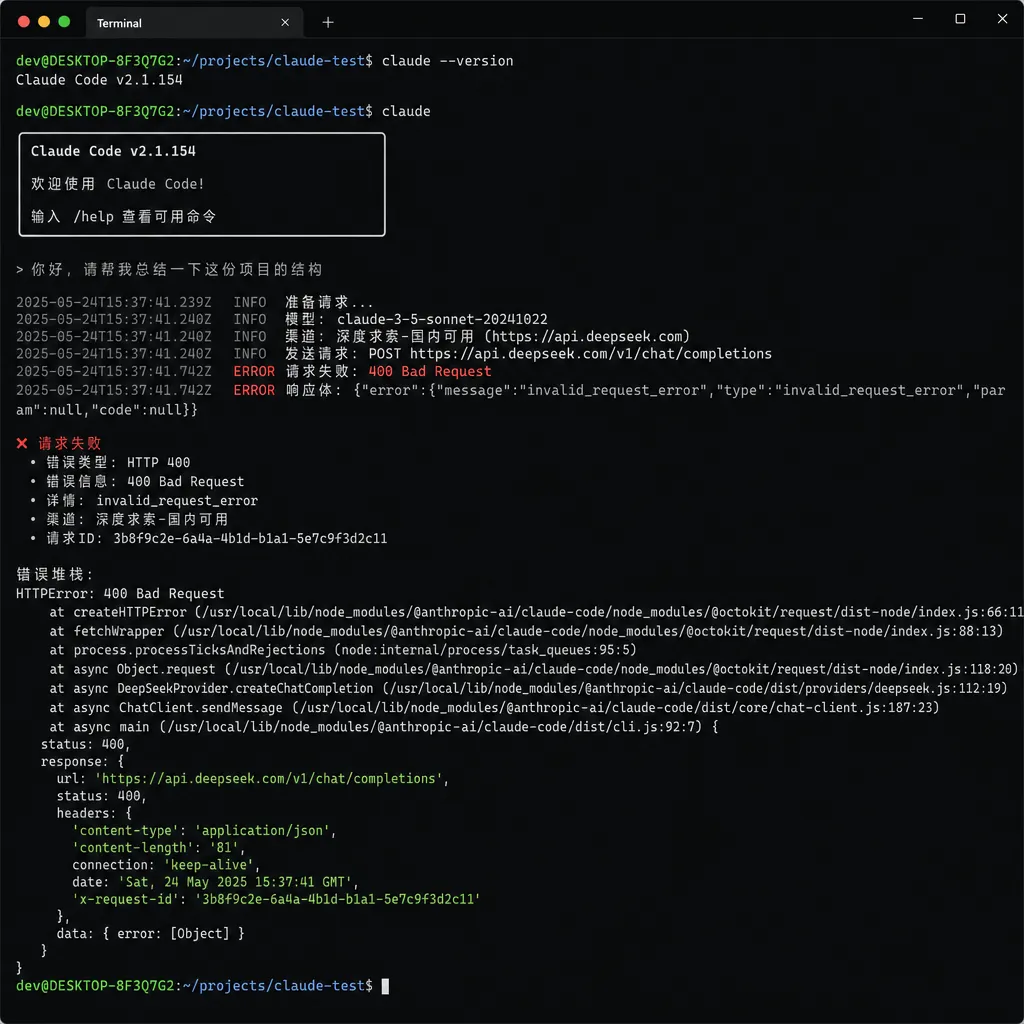Click the boxed 'Claude Code v2.1.154' title
This screenshot has height=1024, width=1024.
click(x=113, y=151)
